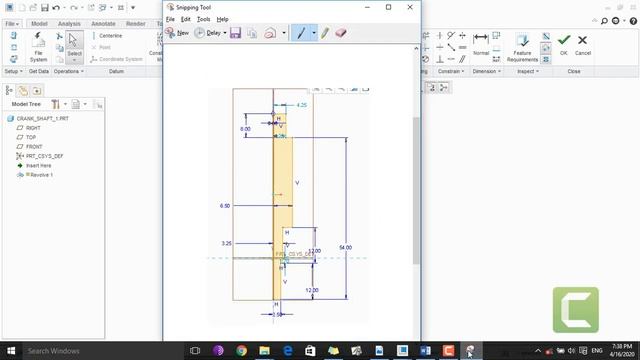Open quick access toolbar customize arrow
This screenshot has height=360, width=640.
[x=133, y=8]
